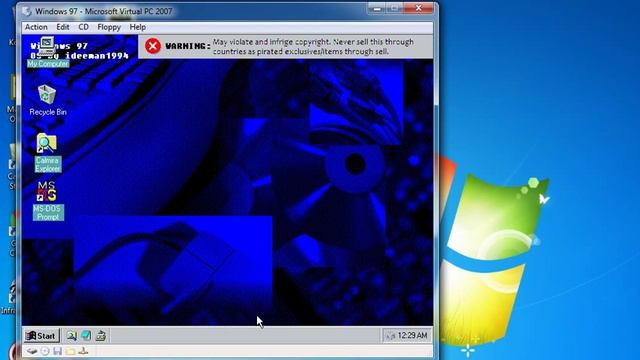
Task: Click the Start button in the guest taskbar
Action: point(41,336)
